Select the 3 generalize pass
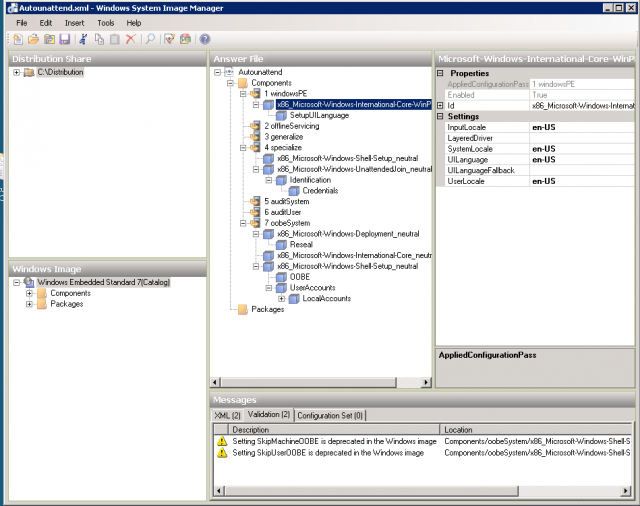The width and height of the screenshot is (640, 506). 284,137
